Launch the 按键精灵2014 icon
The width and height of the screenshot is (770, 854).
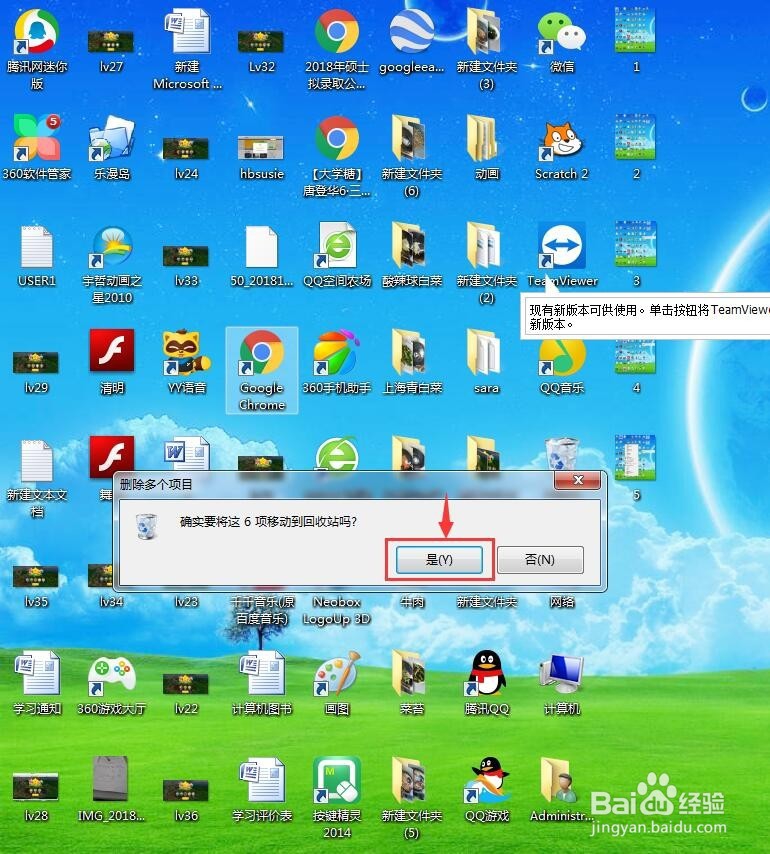click(x=337, y=780)
